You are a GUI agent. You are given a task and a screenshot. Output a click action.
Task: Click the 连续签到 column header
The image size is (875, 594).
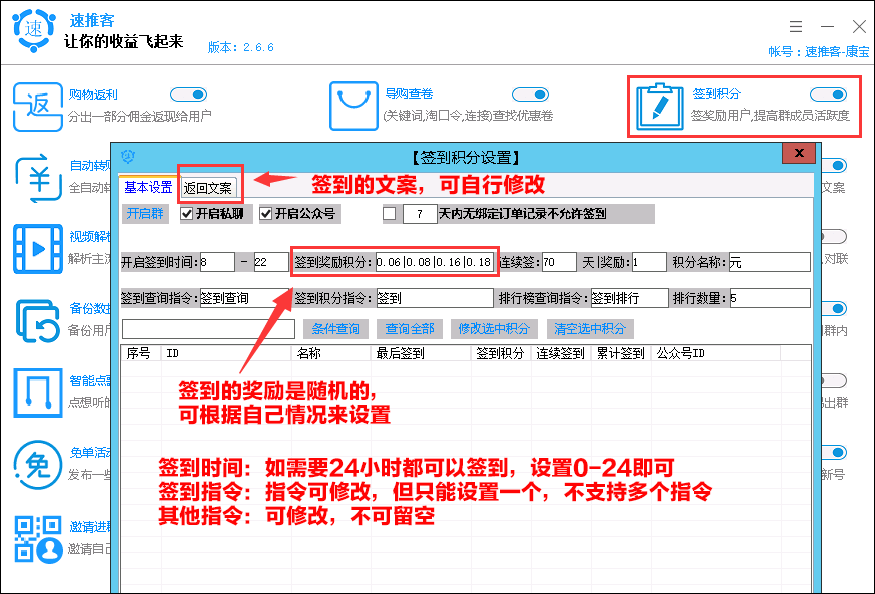(x=560, y=353)
